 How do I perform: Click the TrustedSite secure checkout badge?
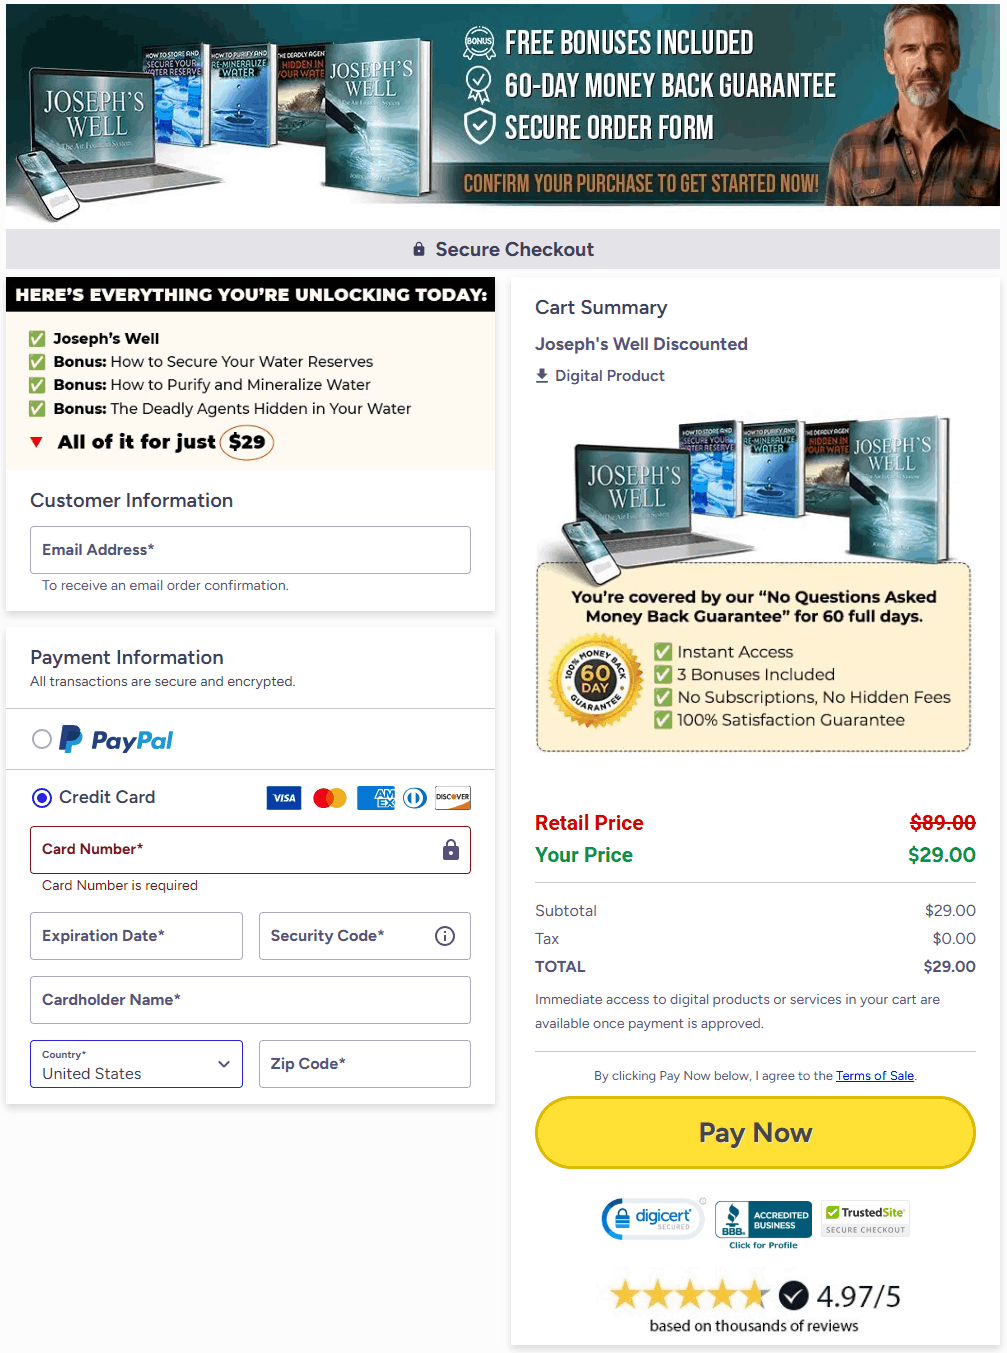[x=865, y=1219]
